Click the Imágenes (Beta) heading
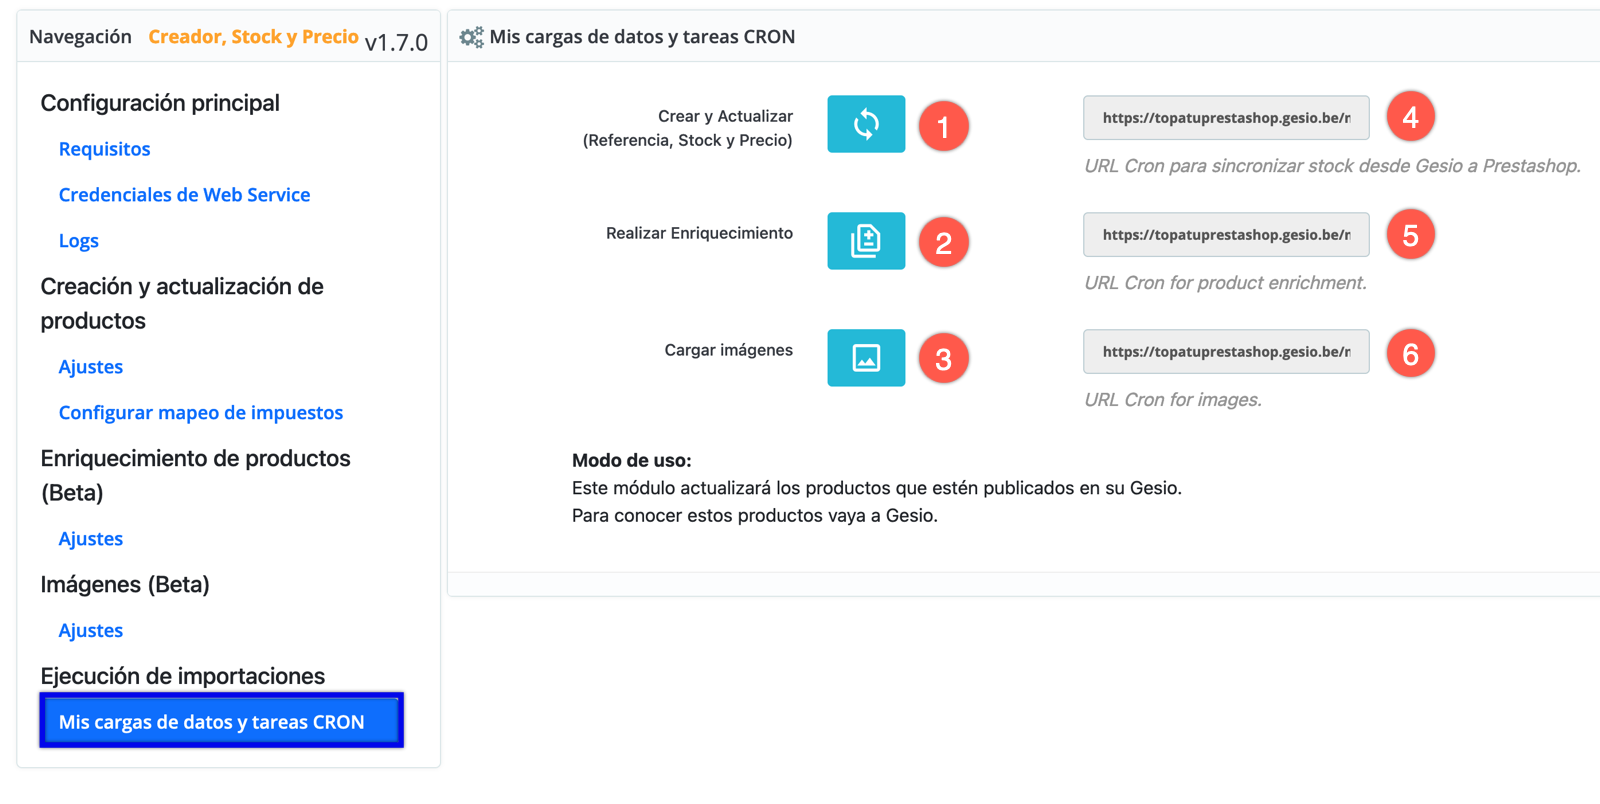The image size is (1600, 804). [125, 584]
